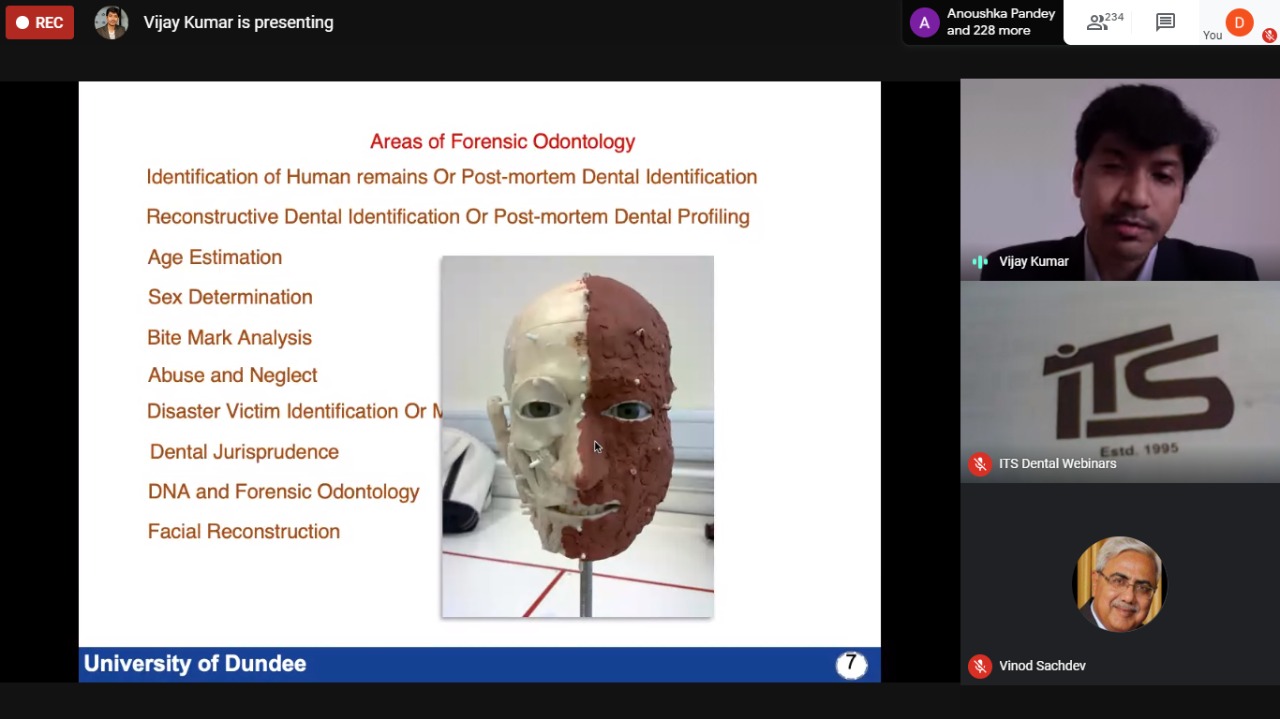Click slide number 7 badge on the slide
The image size is (1280, 719).
851,664
